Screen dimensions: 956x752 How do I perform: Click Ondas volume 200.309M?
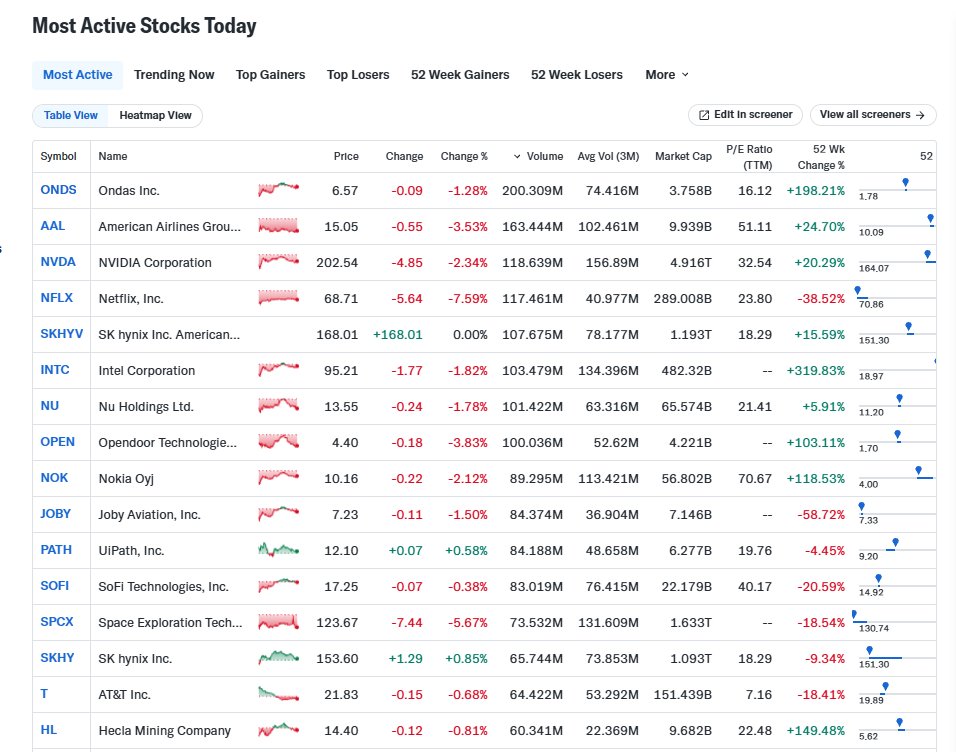532,190
